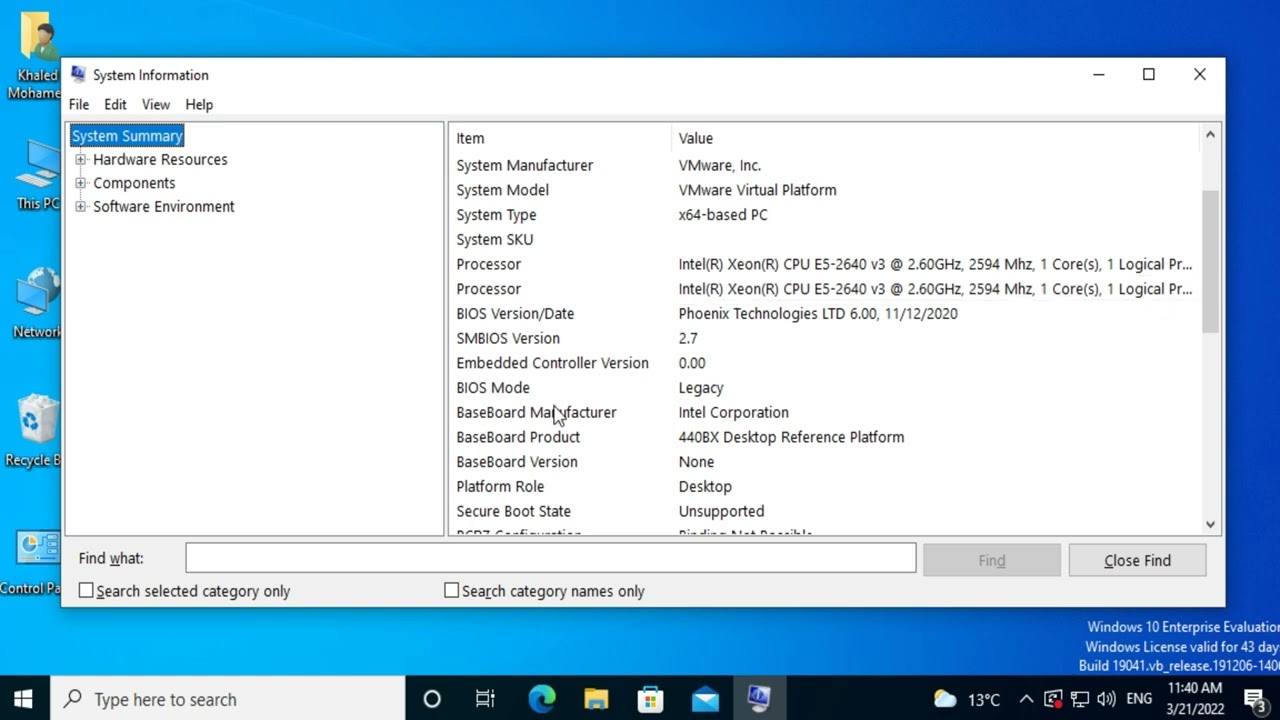This screenshot has width=1280, height=720.
Task: Click the ENG language indicator
Action: [1139, 699]
